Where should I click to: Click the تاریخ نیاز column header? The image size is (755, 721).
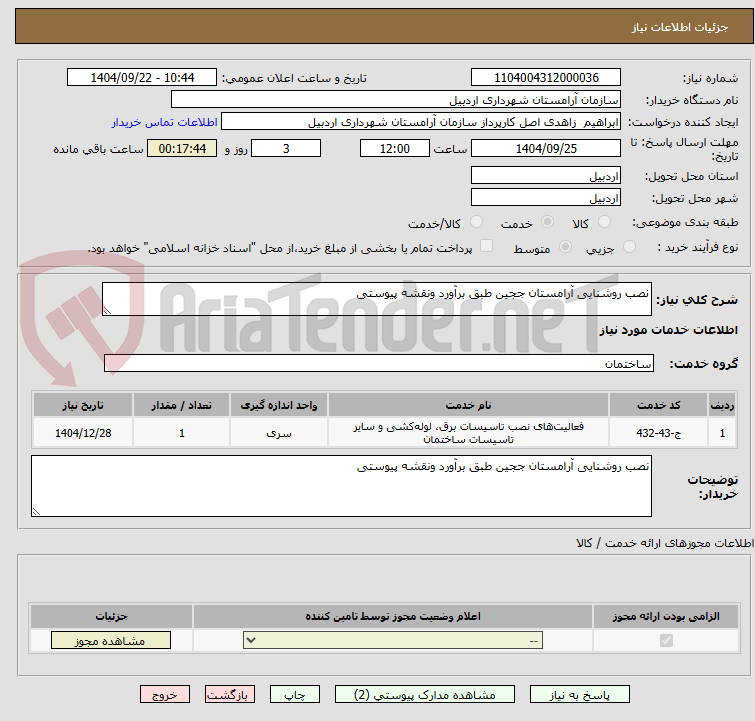pyautogui.click(x=83, y=405)
